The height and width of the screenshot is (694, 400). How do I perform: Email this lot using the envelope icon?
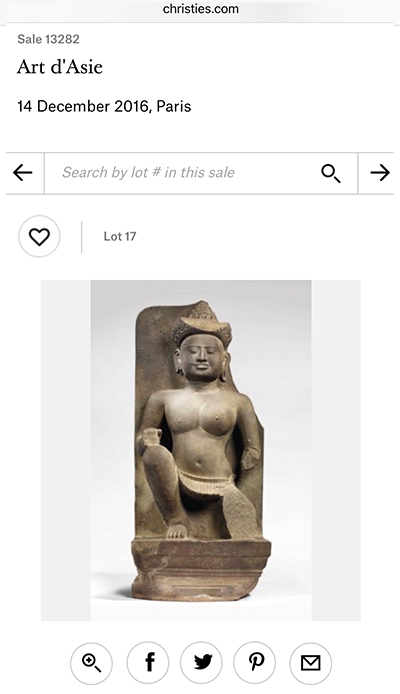pyautogui.click(x=311, y=663)
